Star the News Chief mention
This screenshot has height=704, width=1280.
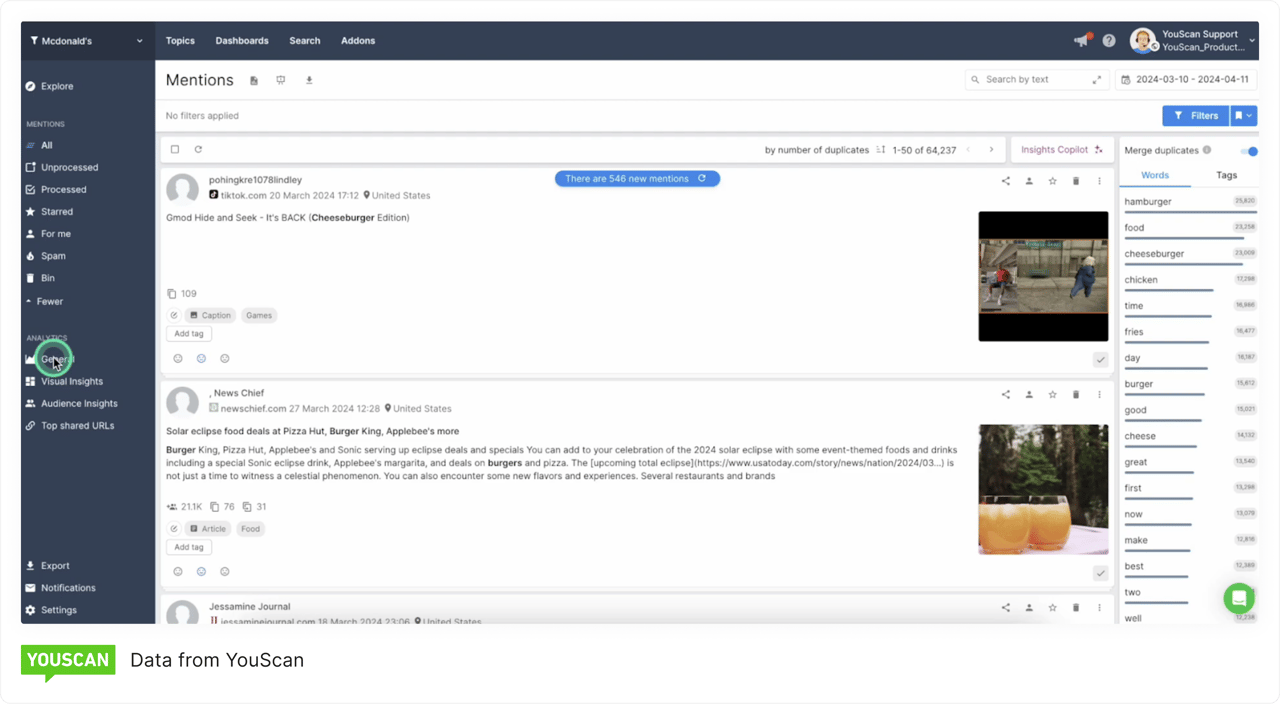pyautogui.click(x=1052, y=394)
